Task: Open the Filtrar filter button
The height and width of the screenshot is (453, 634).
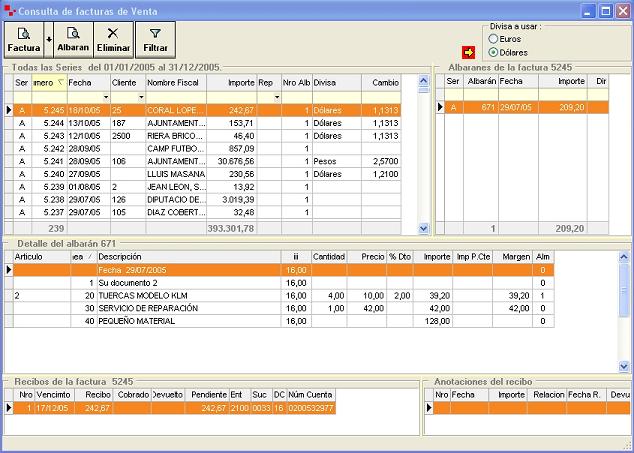Action: click(155, 40)
